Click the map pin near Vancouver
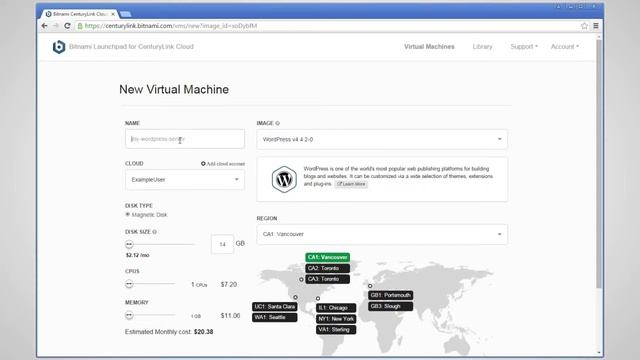Image resolution: width=640 pixels, height=360 pixels. 301,280
